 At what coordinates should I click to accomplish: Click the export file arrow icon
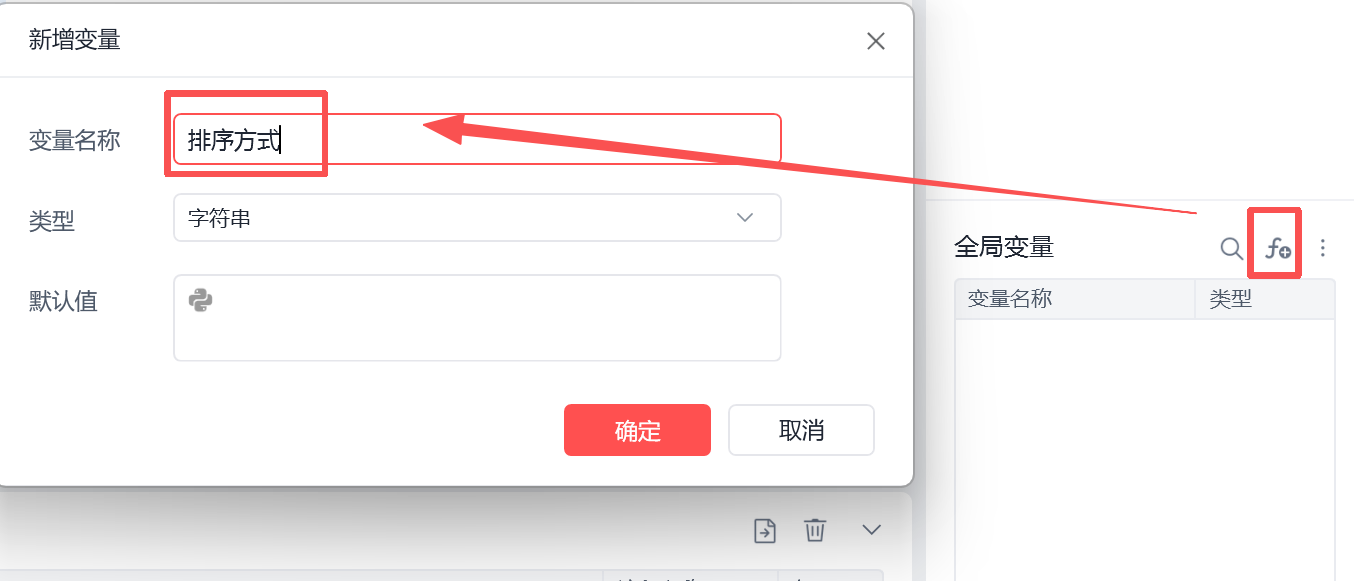[765, 530]
